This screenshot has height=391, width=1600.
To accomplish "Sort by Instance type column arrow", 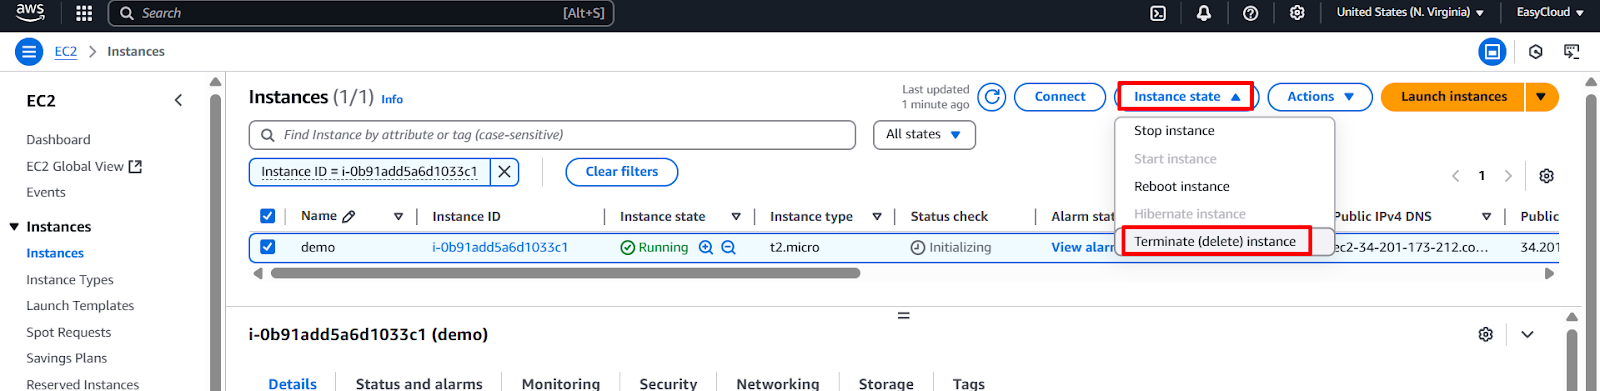I will point(877,216).
